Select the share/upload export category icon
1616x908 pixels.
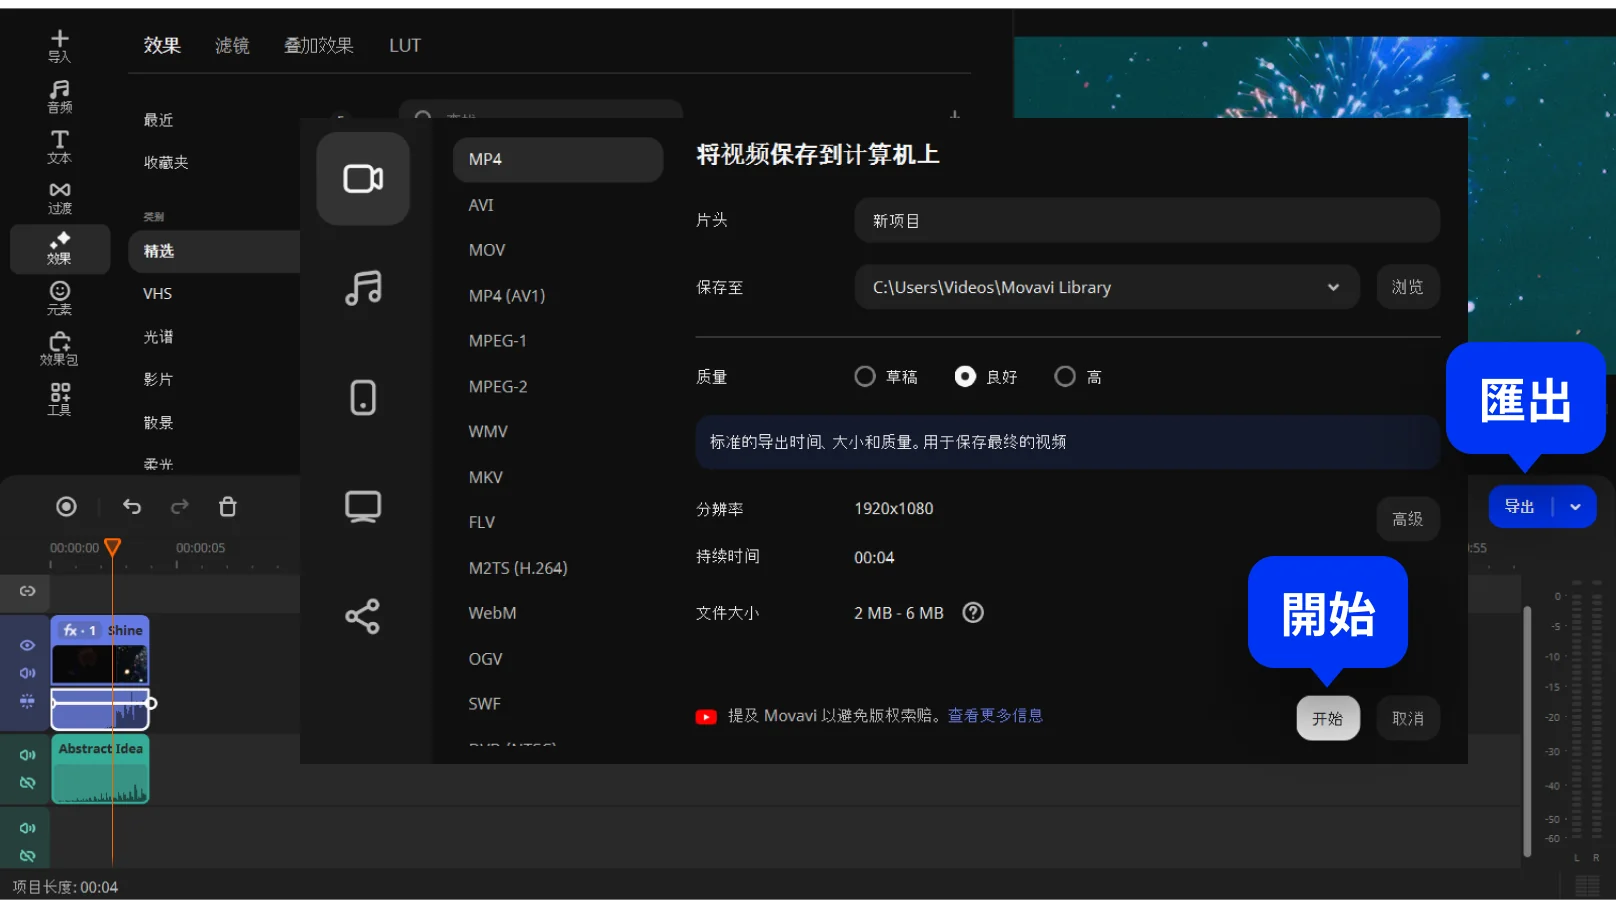pos(363,616)
